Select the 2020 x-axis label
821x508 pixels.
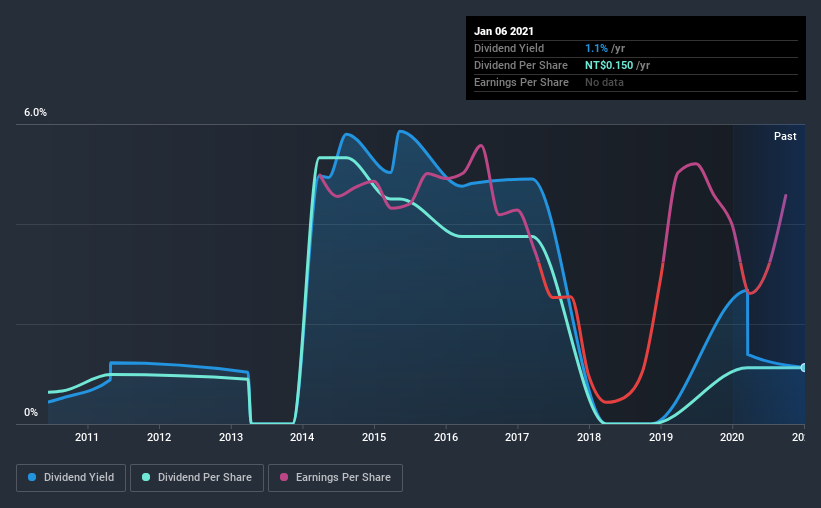[732, 437]
